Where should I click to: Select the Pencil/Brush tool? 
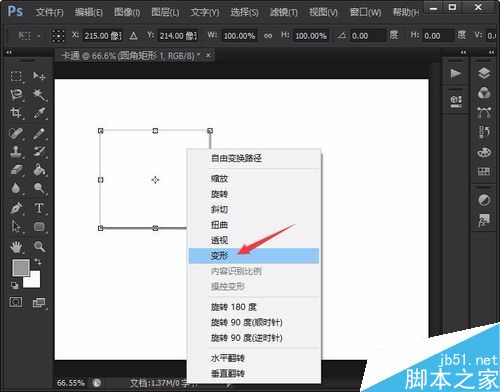[x=39, y=134]
